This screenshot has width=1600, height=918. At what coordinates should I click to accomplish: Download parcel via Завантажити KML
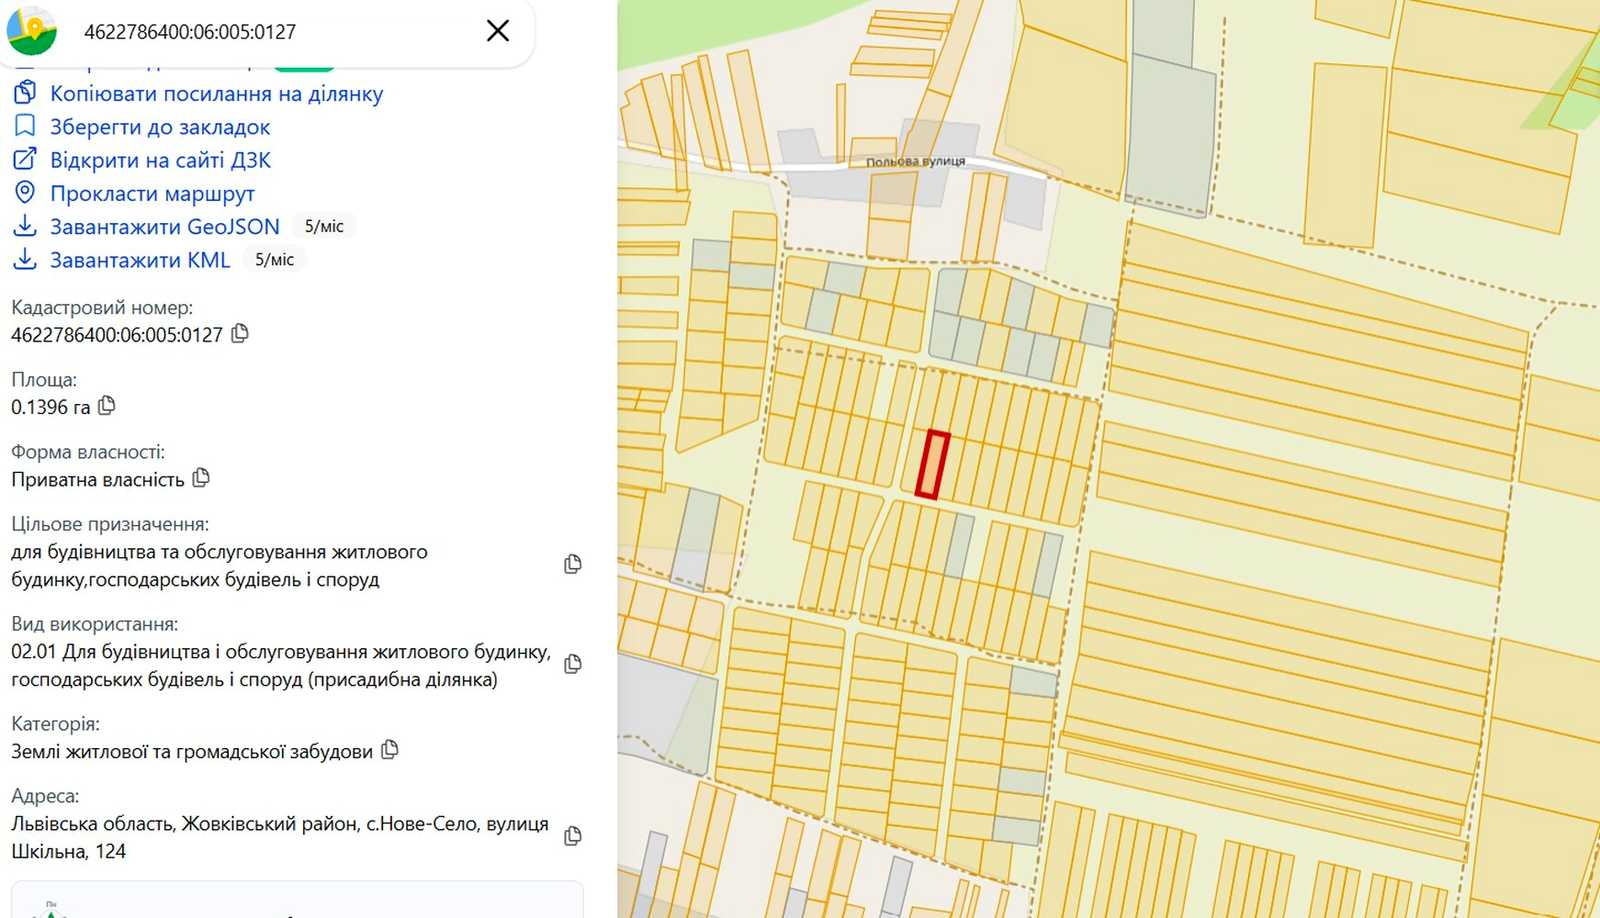(140, 260)
